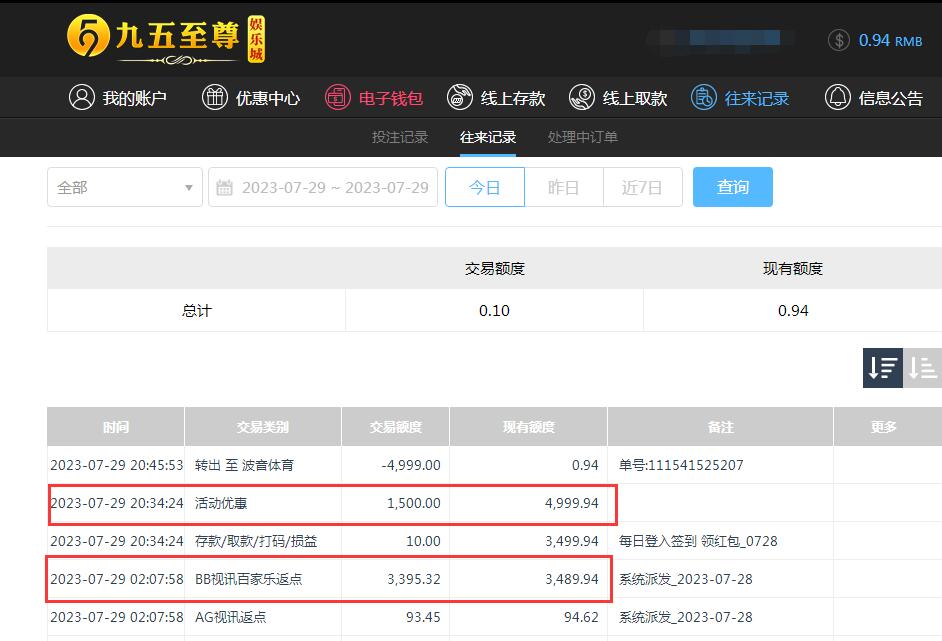942x641 pixels.
Task: Click AG视讯返点 transaction row
Action: coord(494,616)
